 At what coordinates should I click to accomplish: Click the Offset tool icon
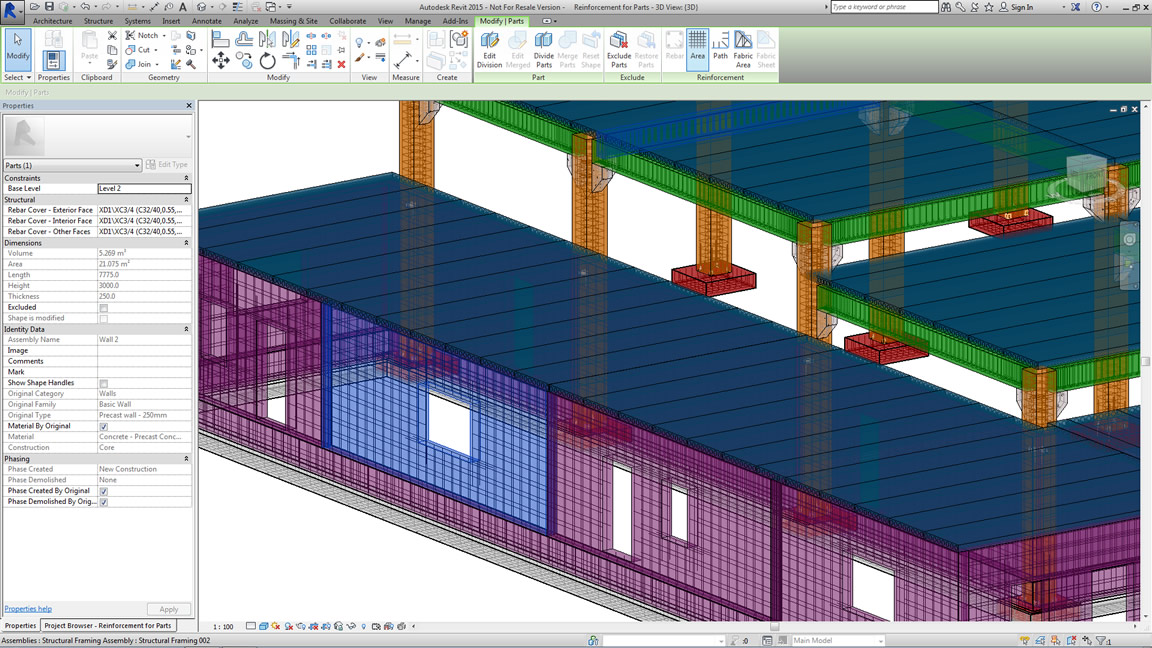244,38
